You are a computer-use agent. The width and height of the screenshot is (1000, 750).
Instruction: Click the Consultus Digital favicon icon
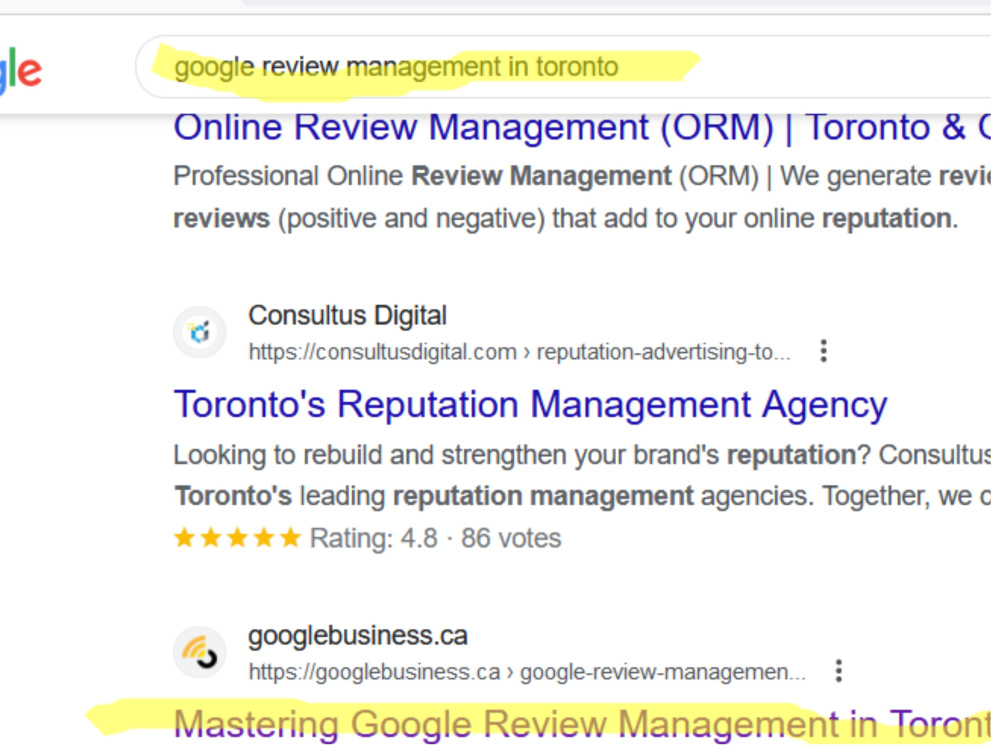click(200, 332)
